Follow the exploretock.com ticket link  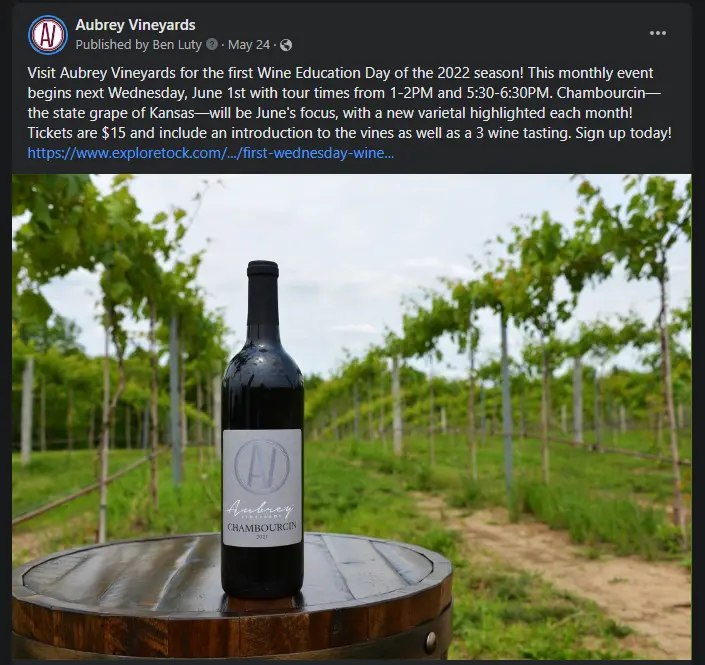210,153
